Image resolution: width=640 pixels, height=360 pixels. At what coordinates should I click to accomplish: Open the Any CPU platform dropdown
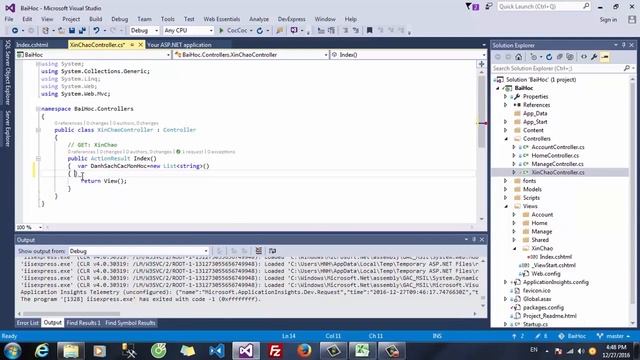point(188,31)
